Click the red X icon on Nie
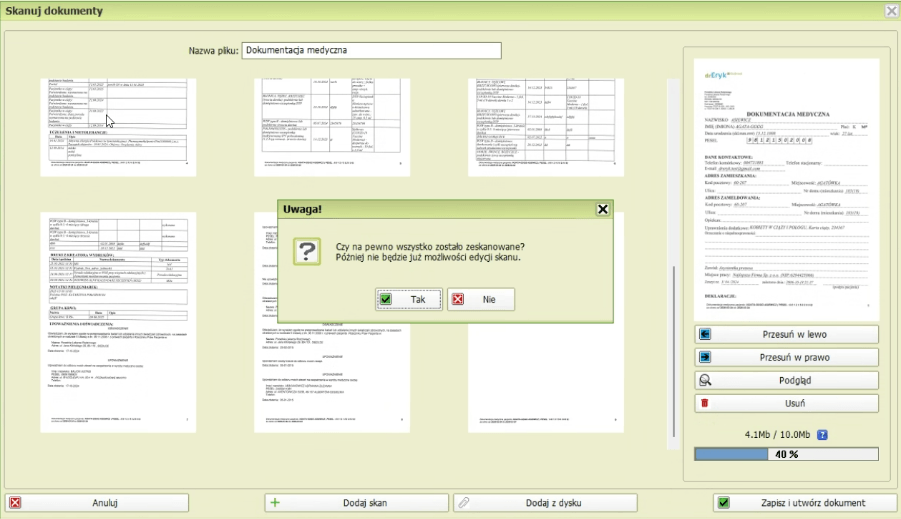901x519 pixels. [458, 299]
